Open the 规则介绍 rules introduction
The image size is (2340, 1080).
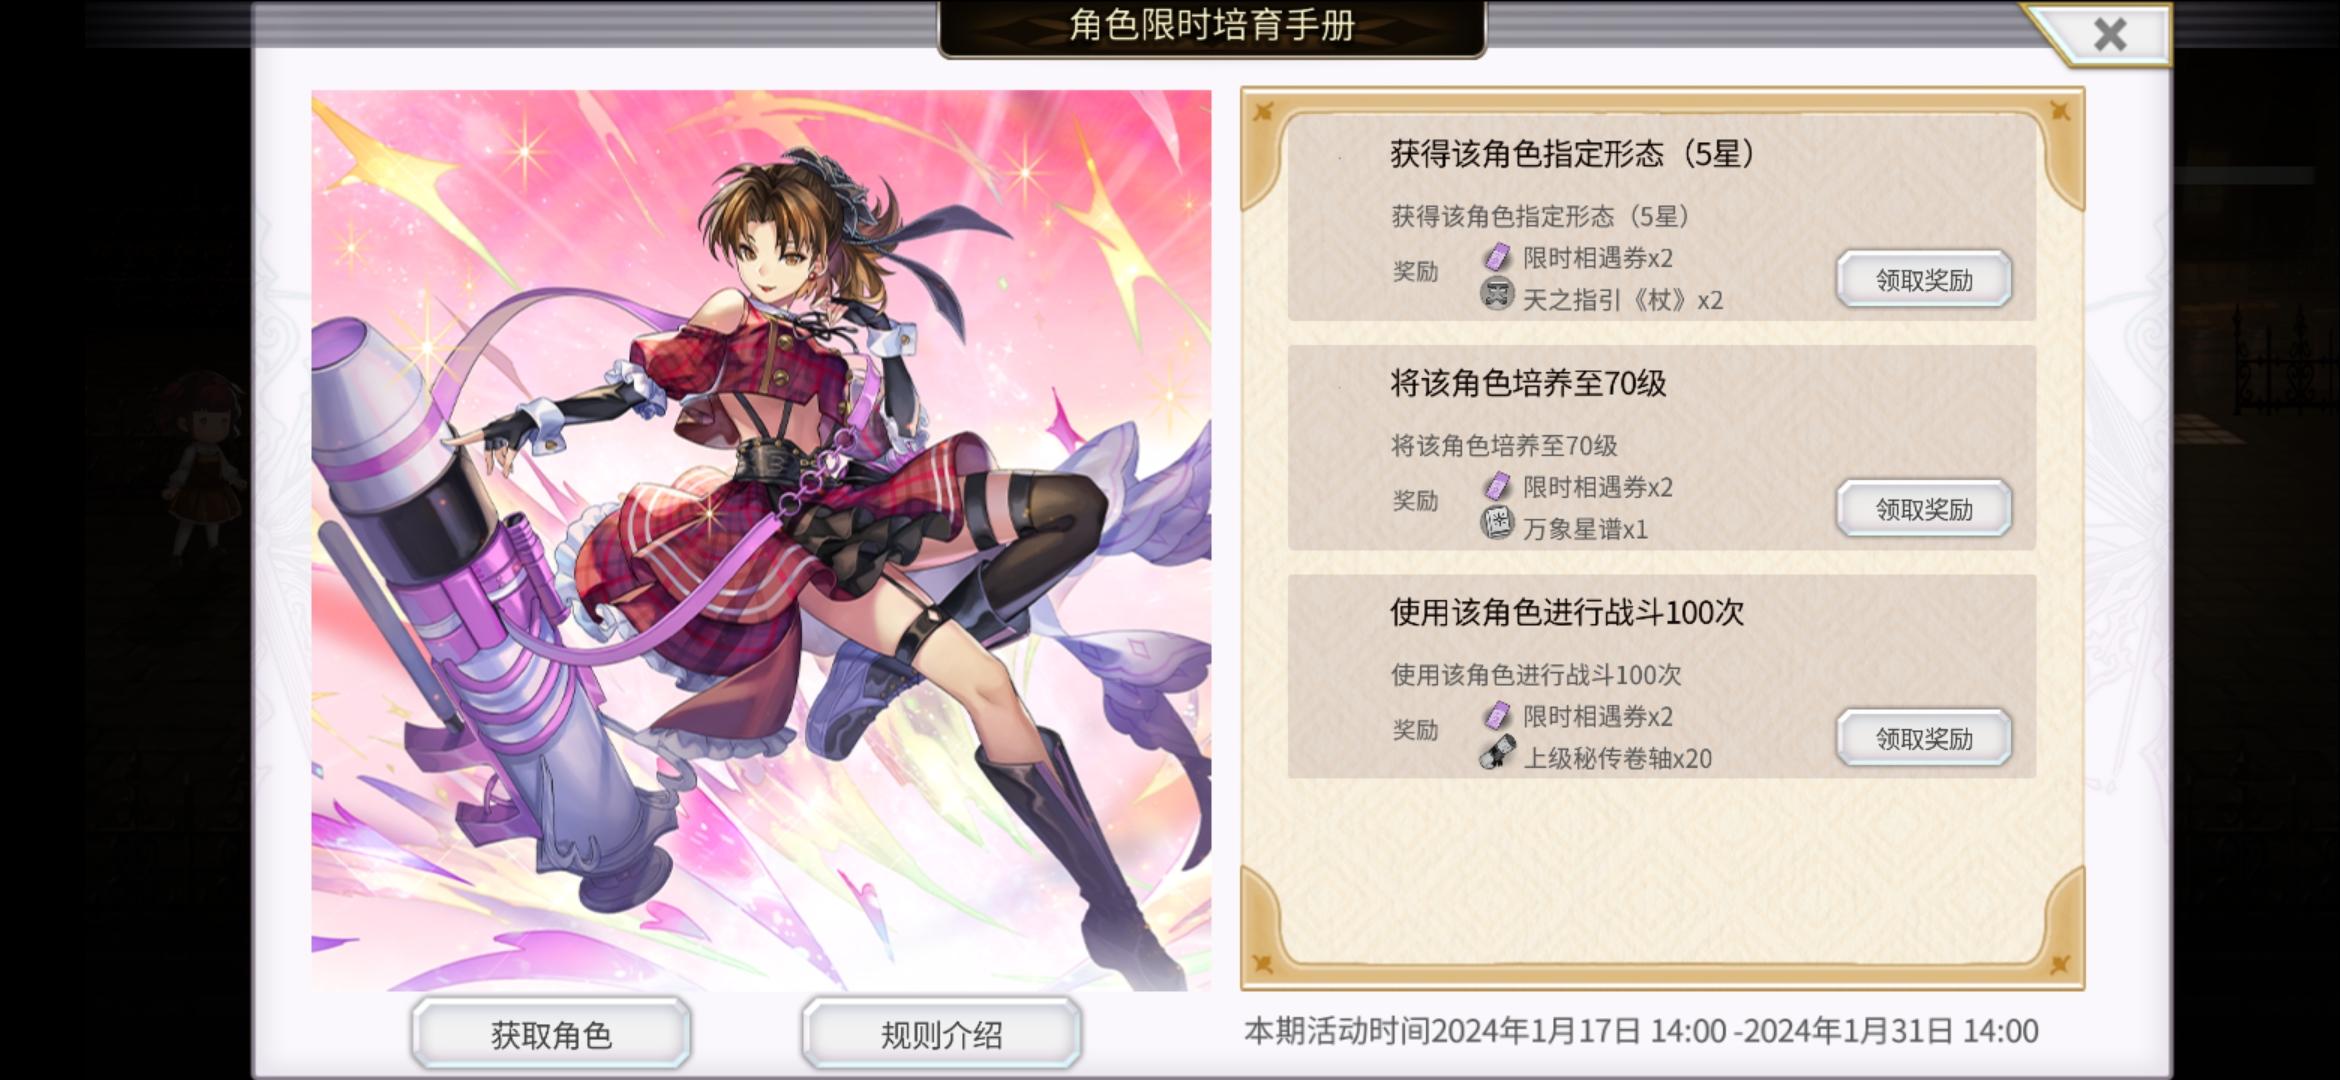pos(941,1033)
